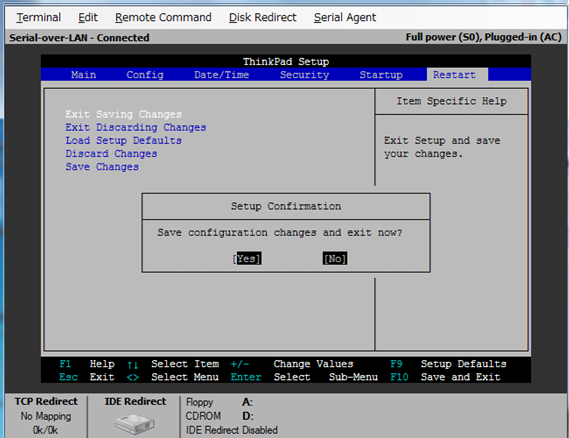569x438 pixels.
Task: Click the 0k/0k transfer counter
Action: pos(45,430)
